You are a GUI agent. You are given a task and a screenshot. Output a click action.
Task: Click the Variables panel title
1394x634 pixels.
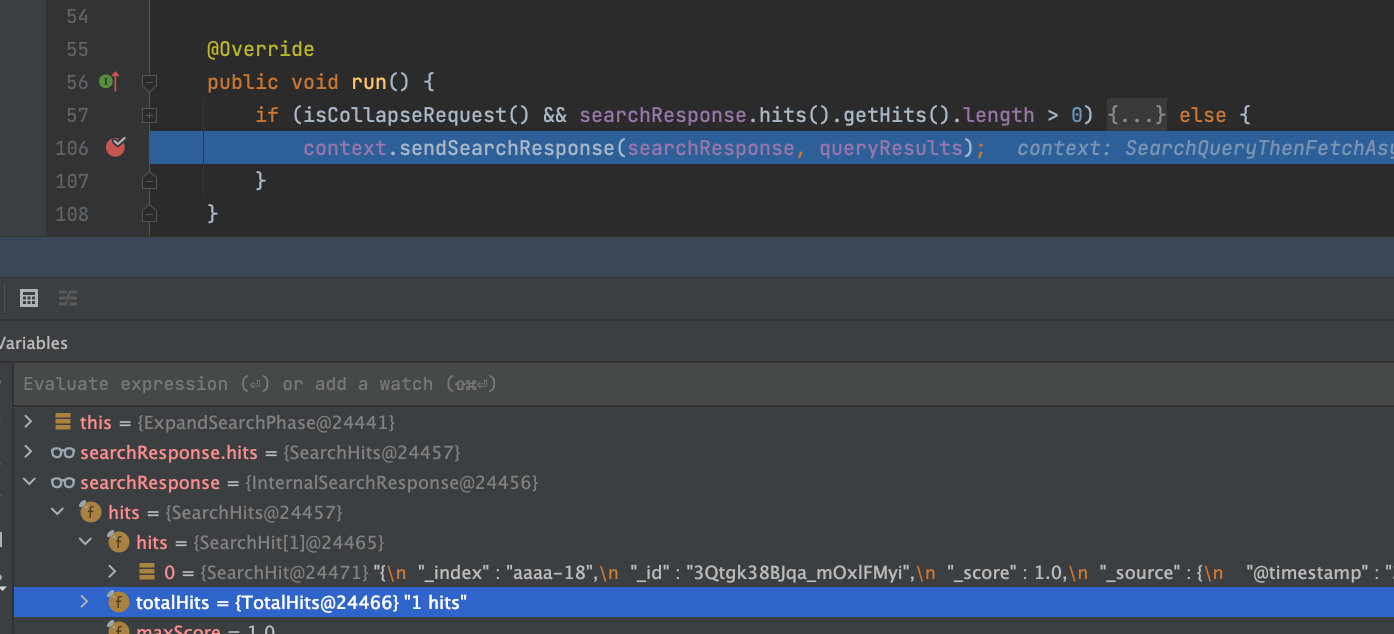32,343
